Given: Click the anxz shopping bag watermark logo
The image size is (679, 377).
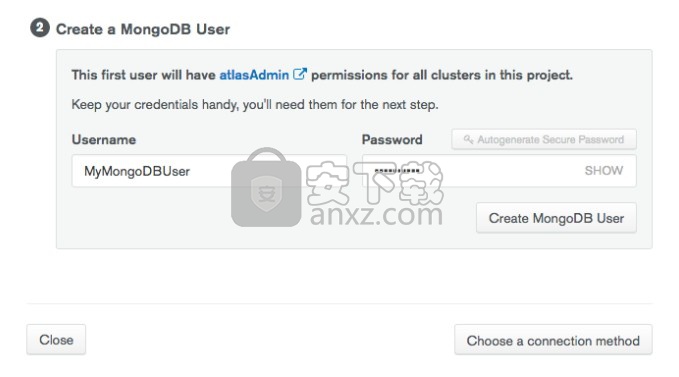Looking at the screenshot, I should pos(266,187).
